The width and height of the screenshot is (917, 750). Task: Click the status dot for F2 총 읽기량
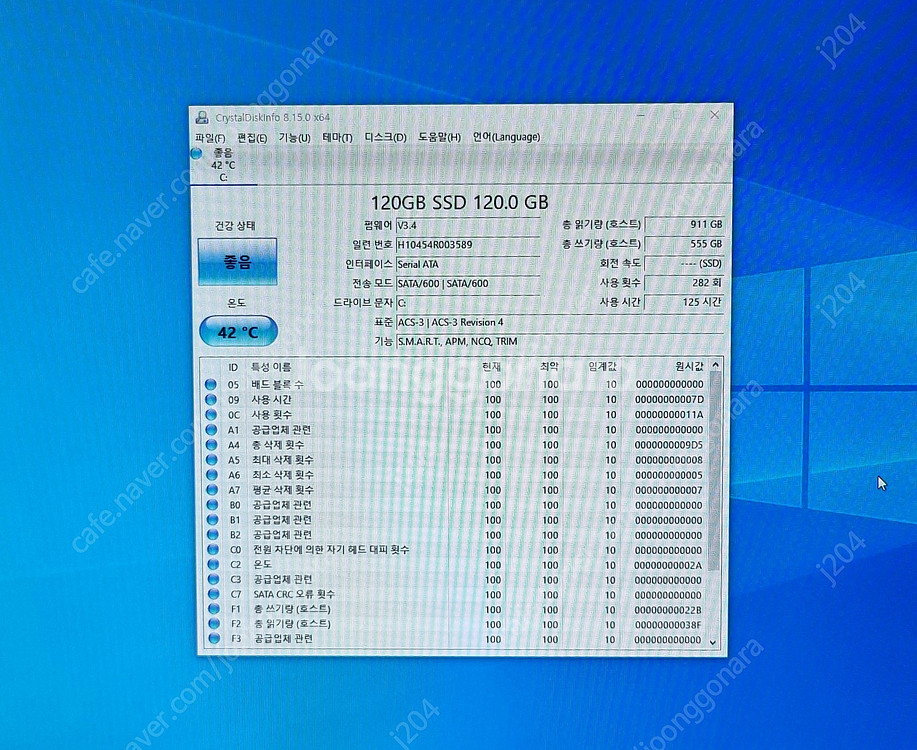click(213, 624)
